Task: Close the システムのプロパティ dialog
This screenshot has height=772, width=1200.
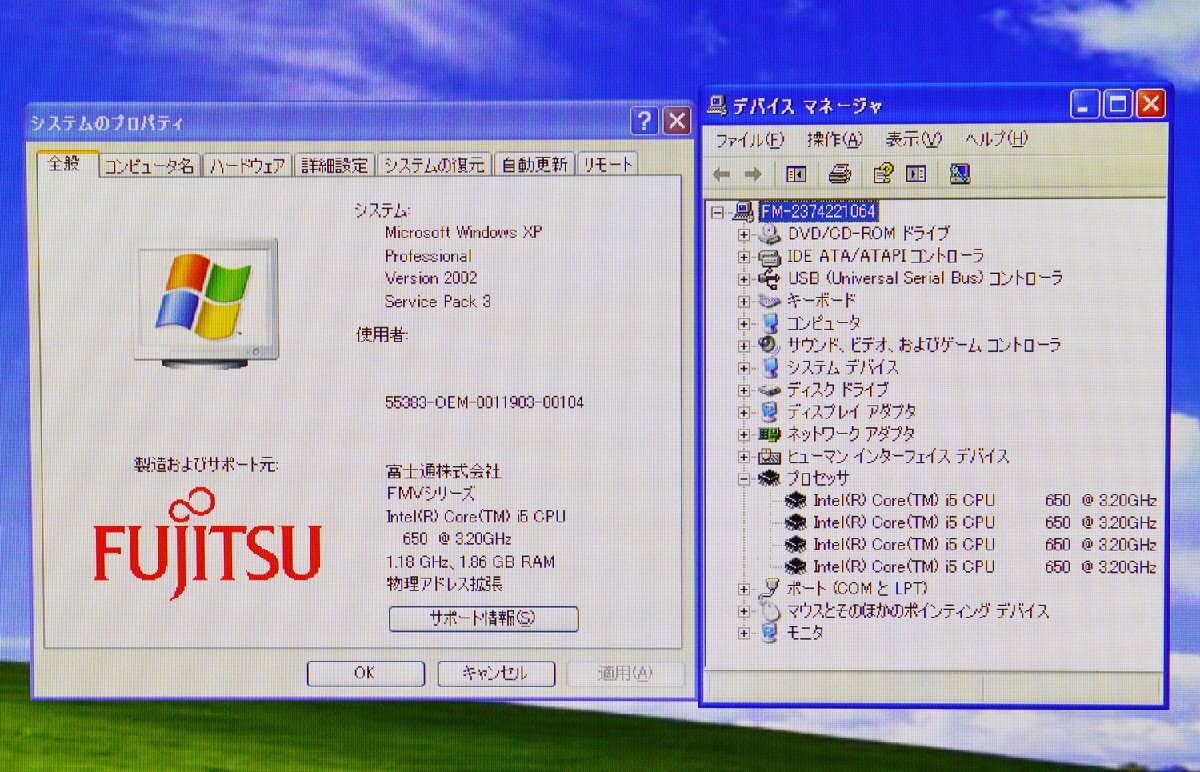Action: [677, 122]
